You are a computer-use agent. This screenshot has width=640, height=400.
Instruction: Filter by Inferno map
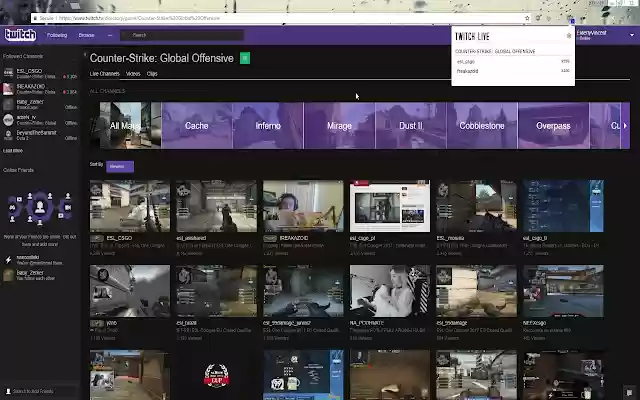pos(268,125)
